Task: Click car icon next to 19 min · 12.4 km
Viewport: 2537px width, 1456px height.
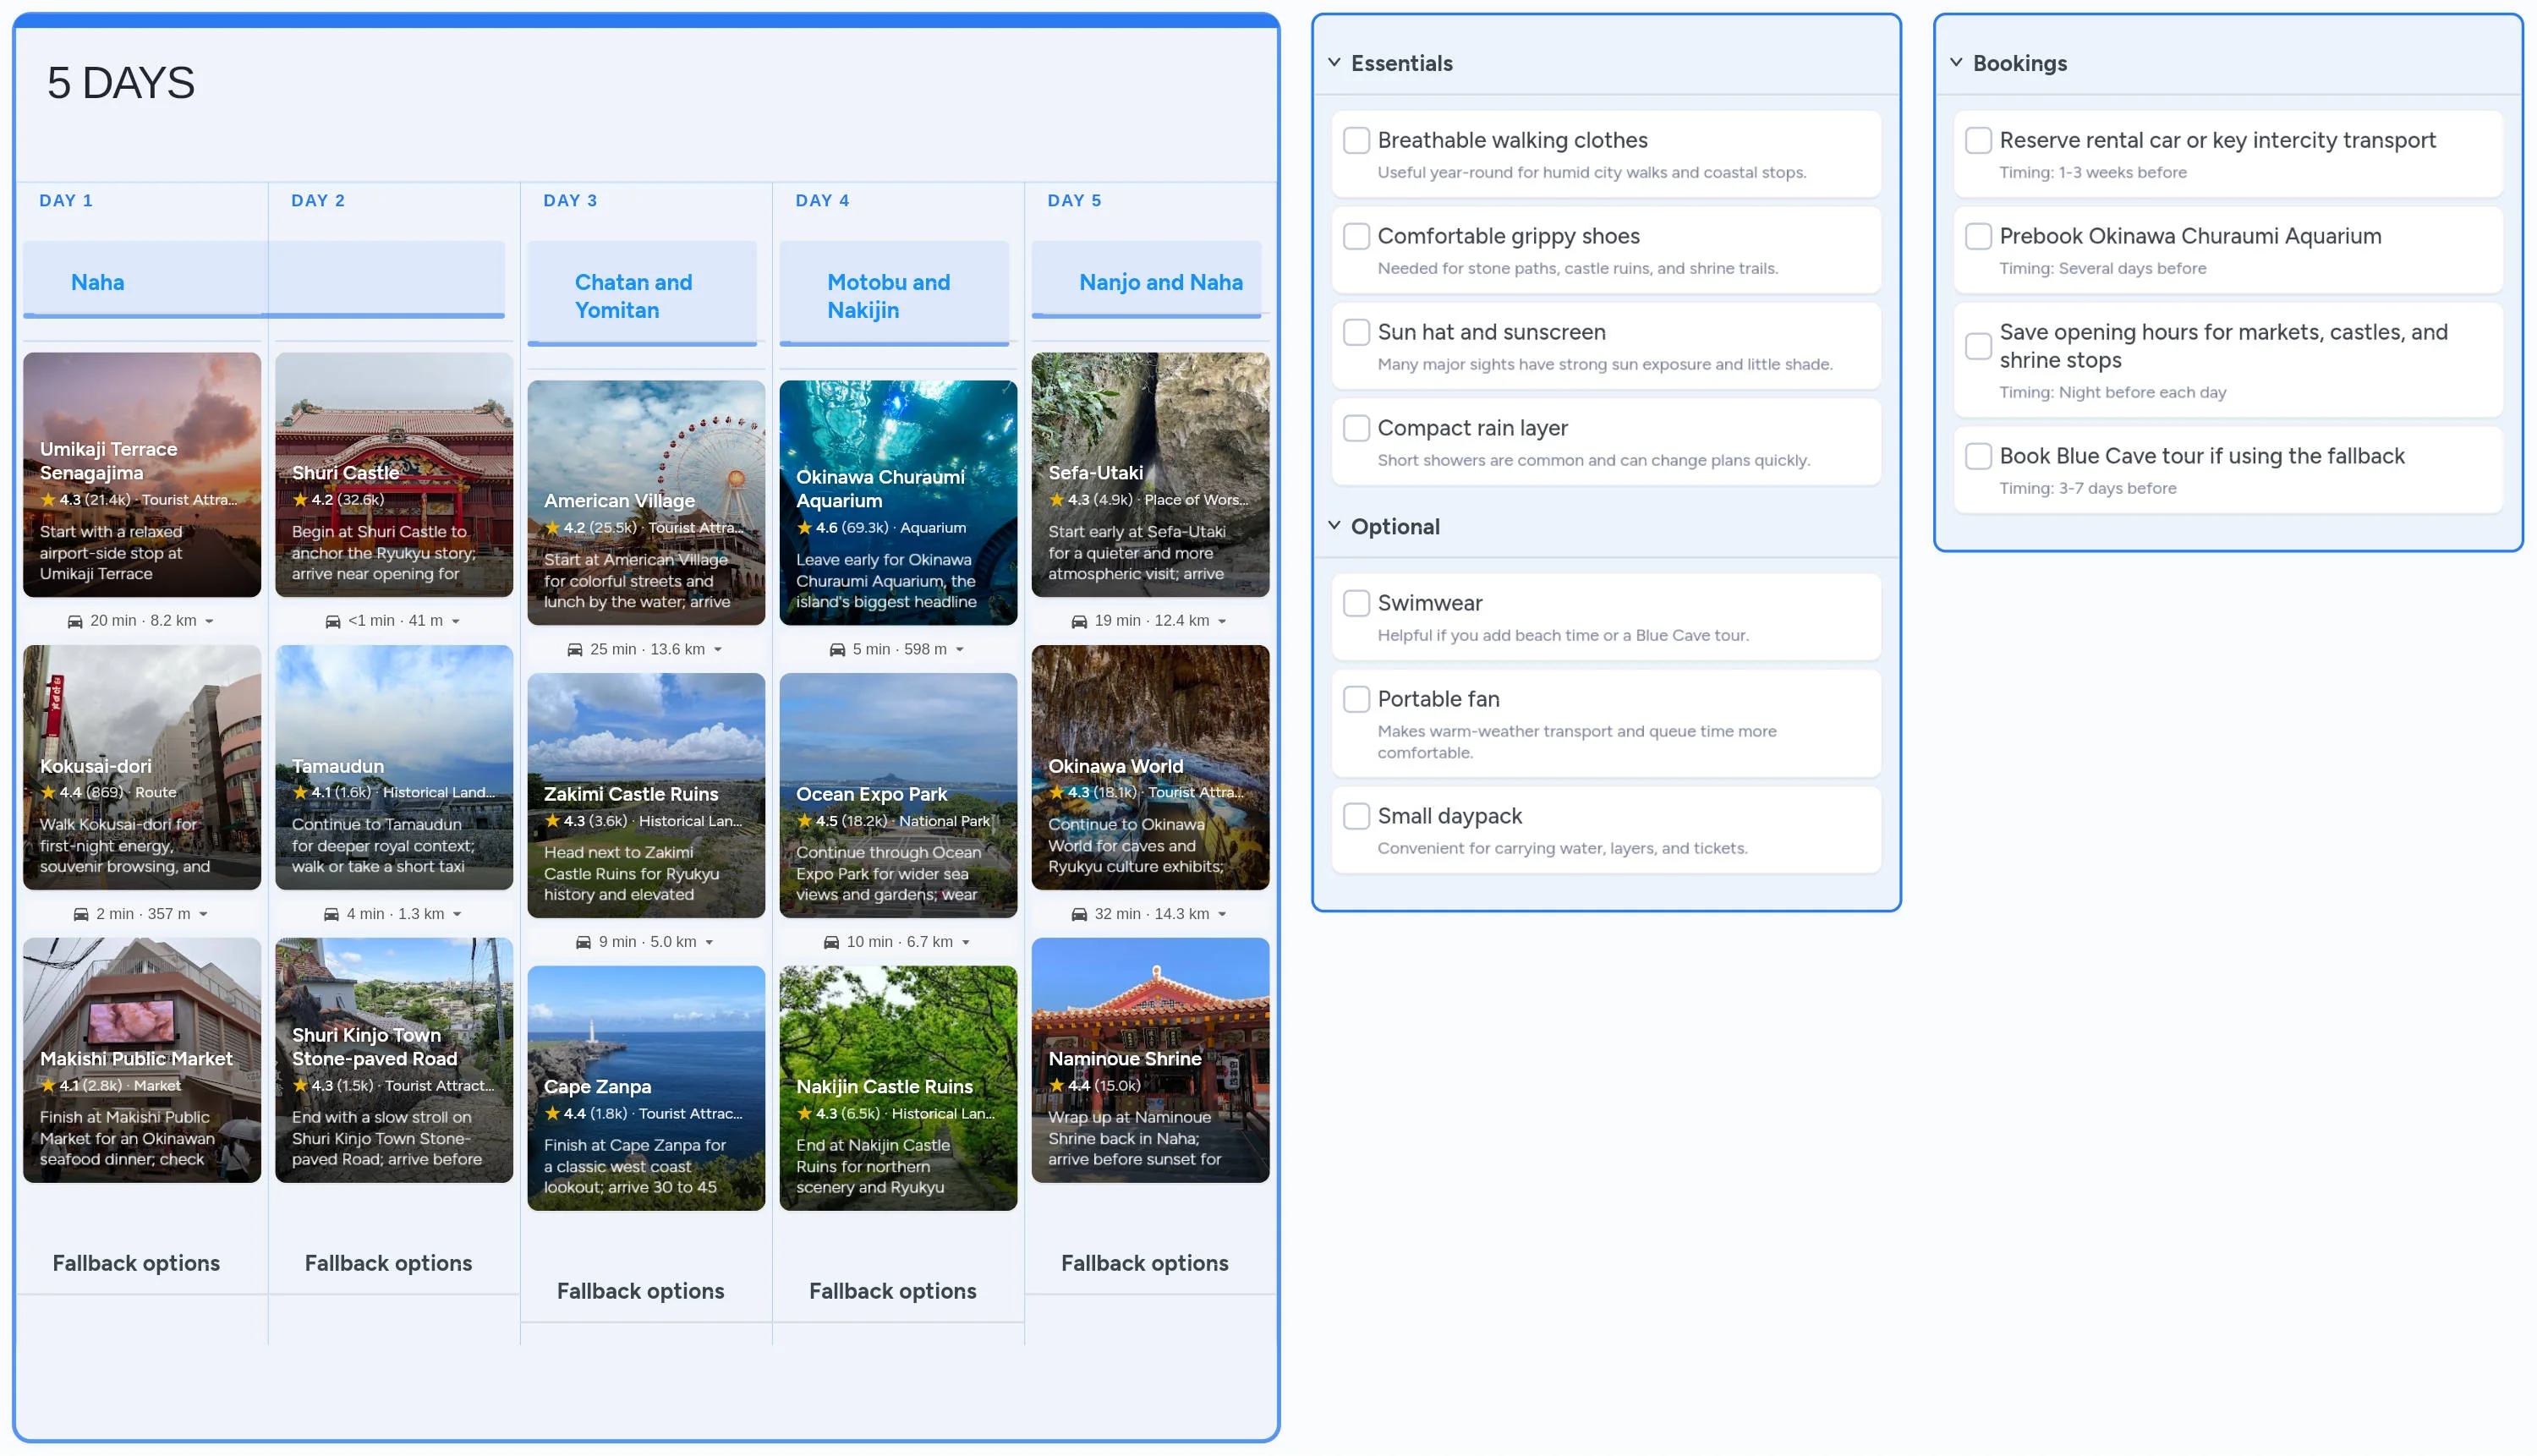Action: click(1079, 621)
